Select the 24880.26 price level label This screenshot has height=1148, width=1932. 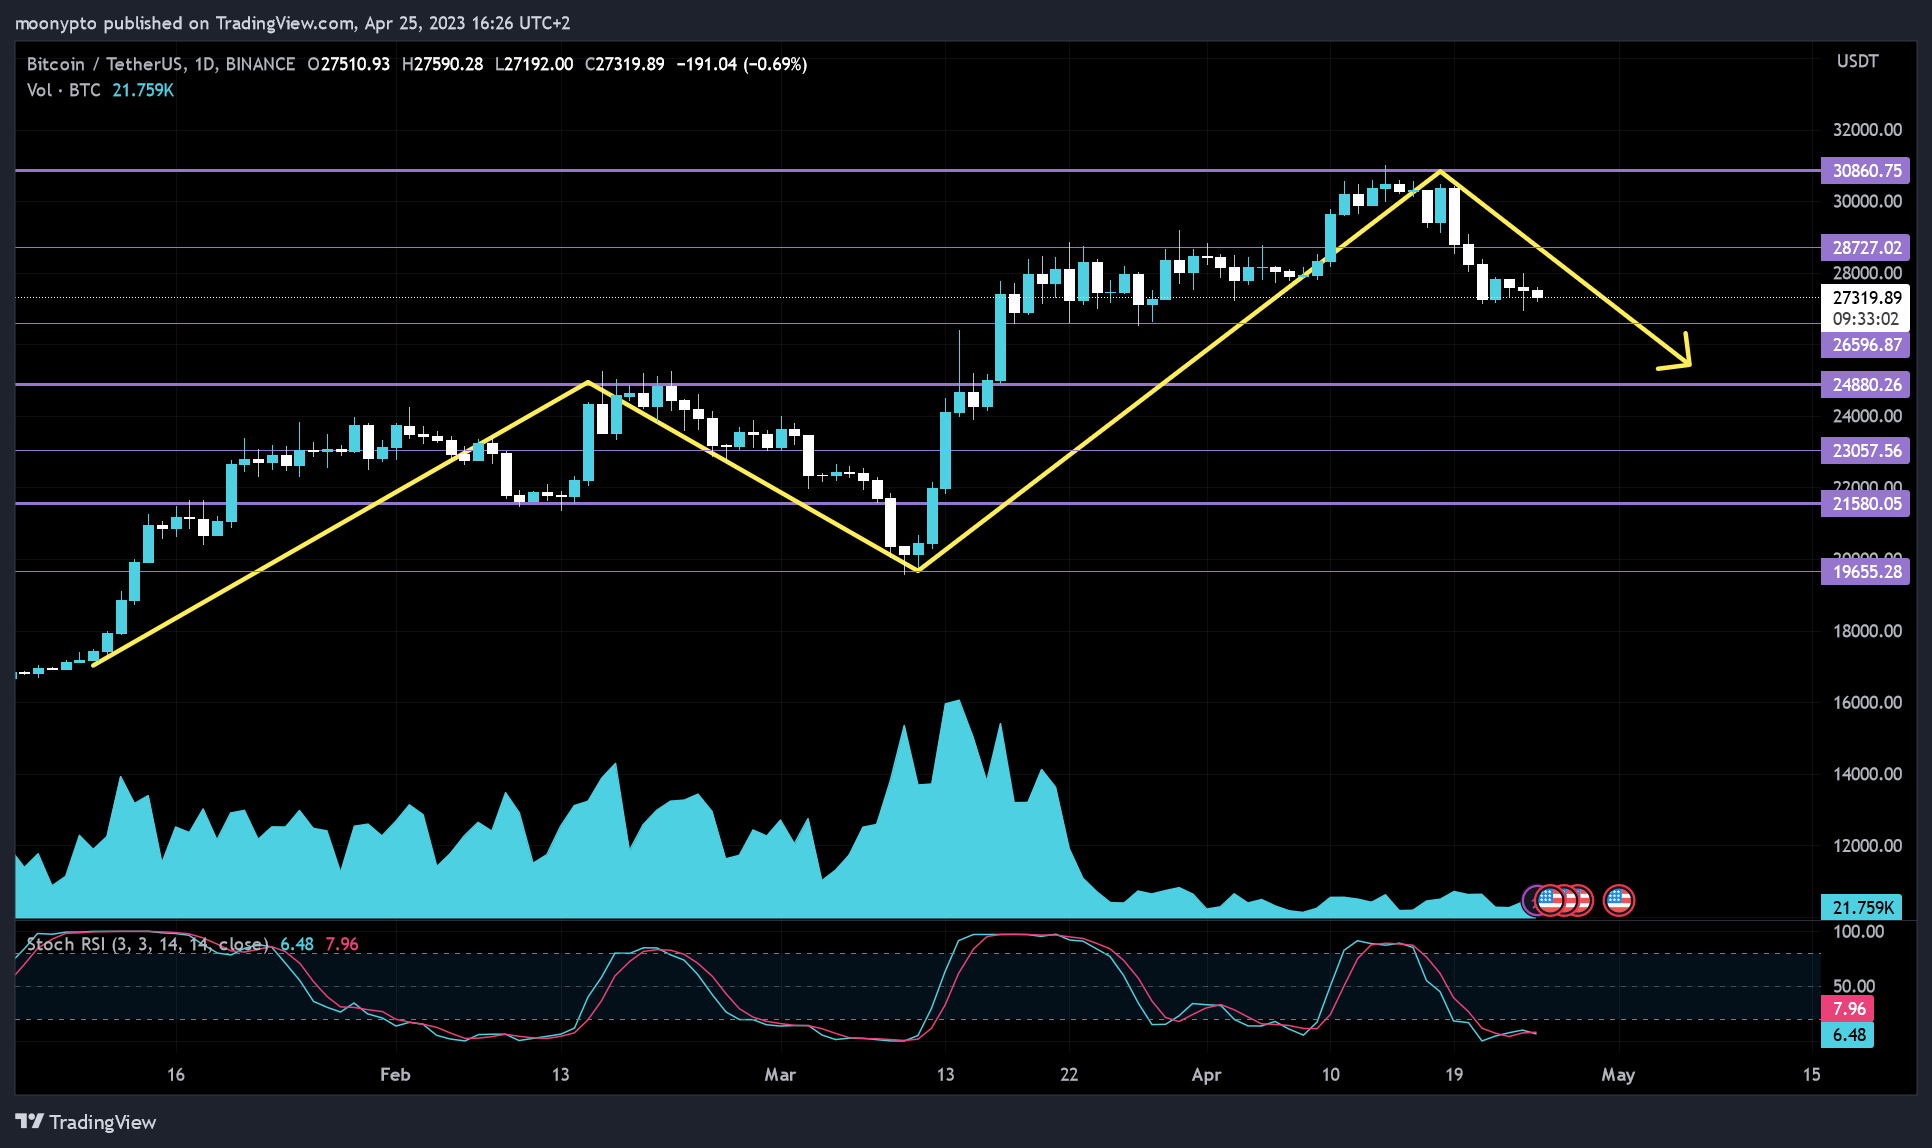click(x=1865, y=385)
